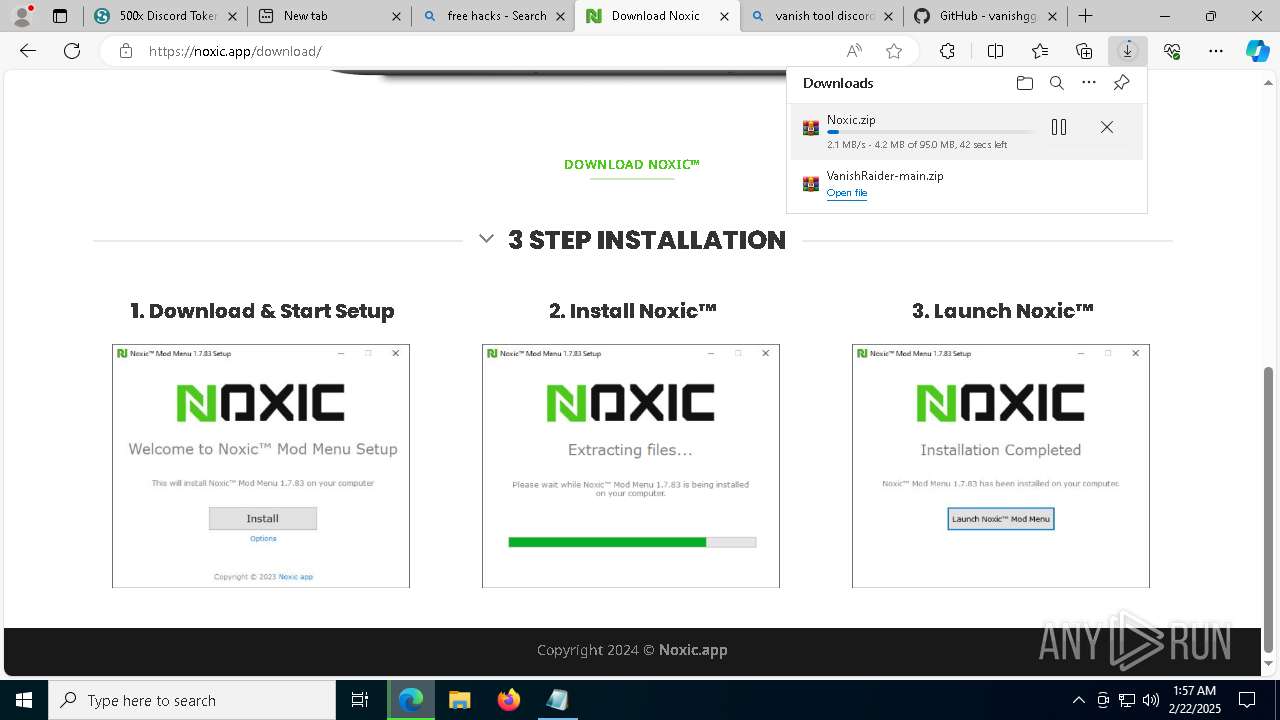
Task: Close the free hacks Search tab
Action: 559,16
